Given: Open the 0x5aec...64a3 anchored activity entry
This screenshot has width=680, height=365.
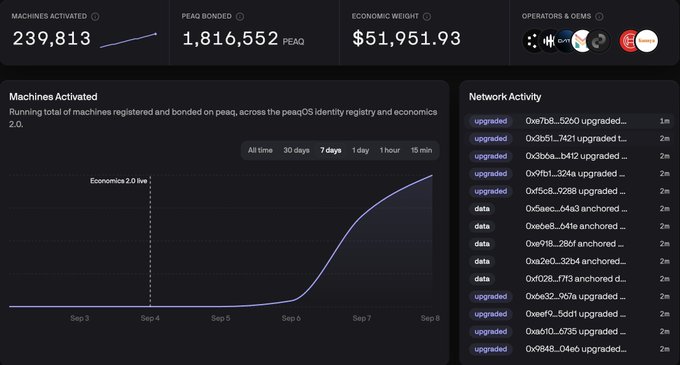Looking at the screenshot, I should click(x=569, y=209).
